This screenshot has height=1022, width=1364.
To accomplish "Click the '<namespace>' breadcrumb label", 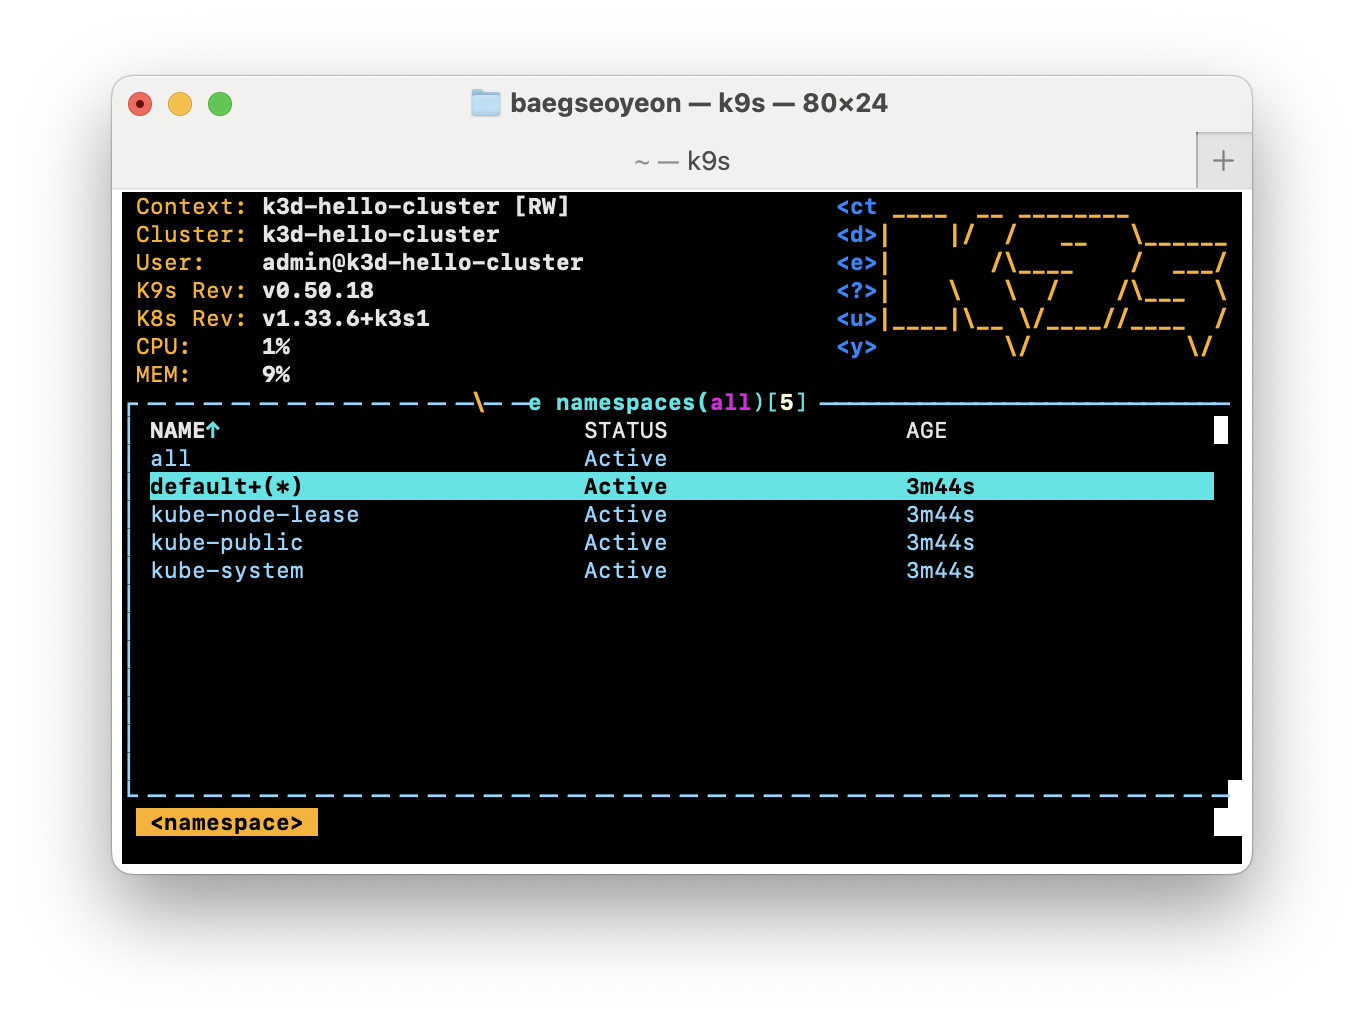I will point(227,822).
